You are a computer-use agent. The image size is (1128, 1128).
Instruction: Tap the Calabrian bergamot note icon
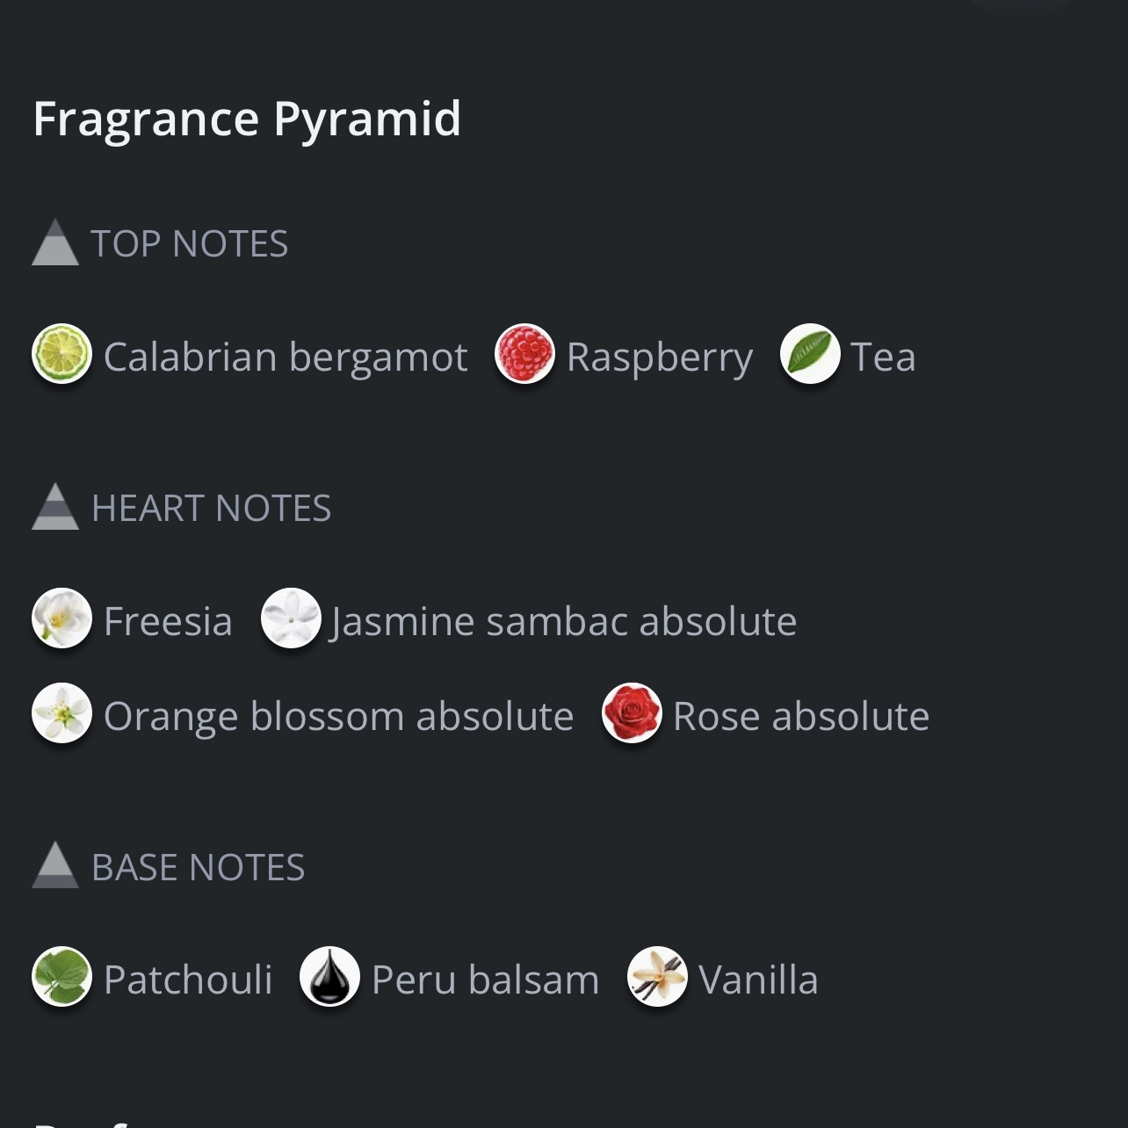point(62,353)
